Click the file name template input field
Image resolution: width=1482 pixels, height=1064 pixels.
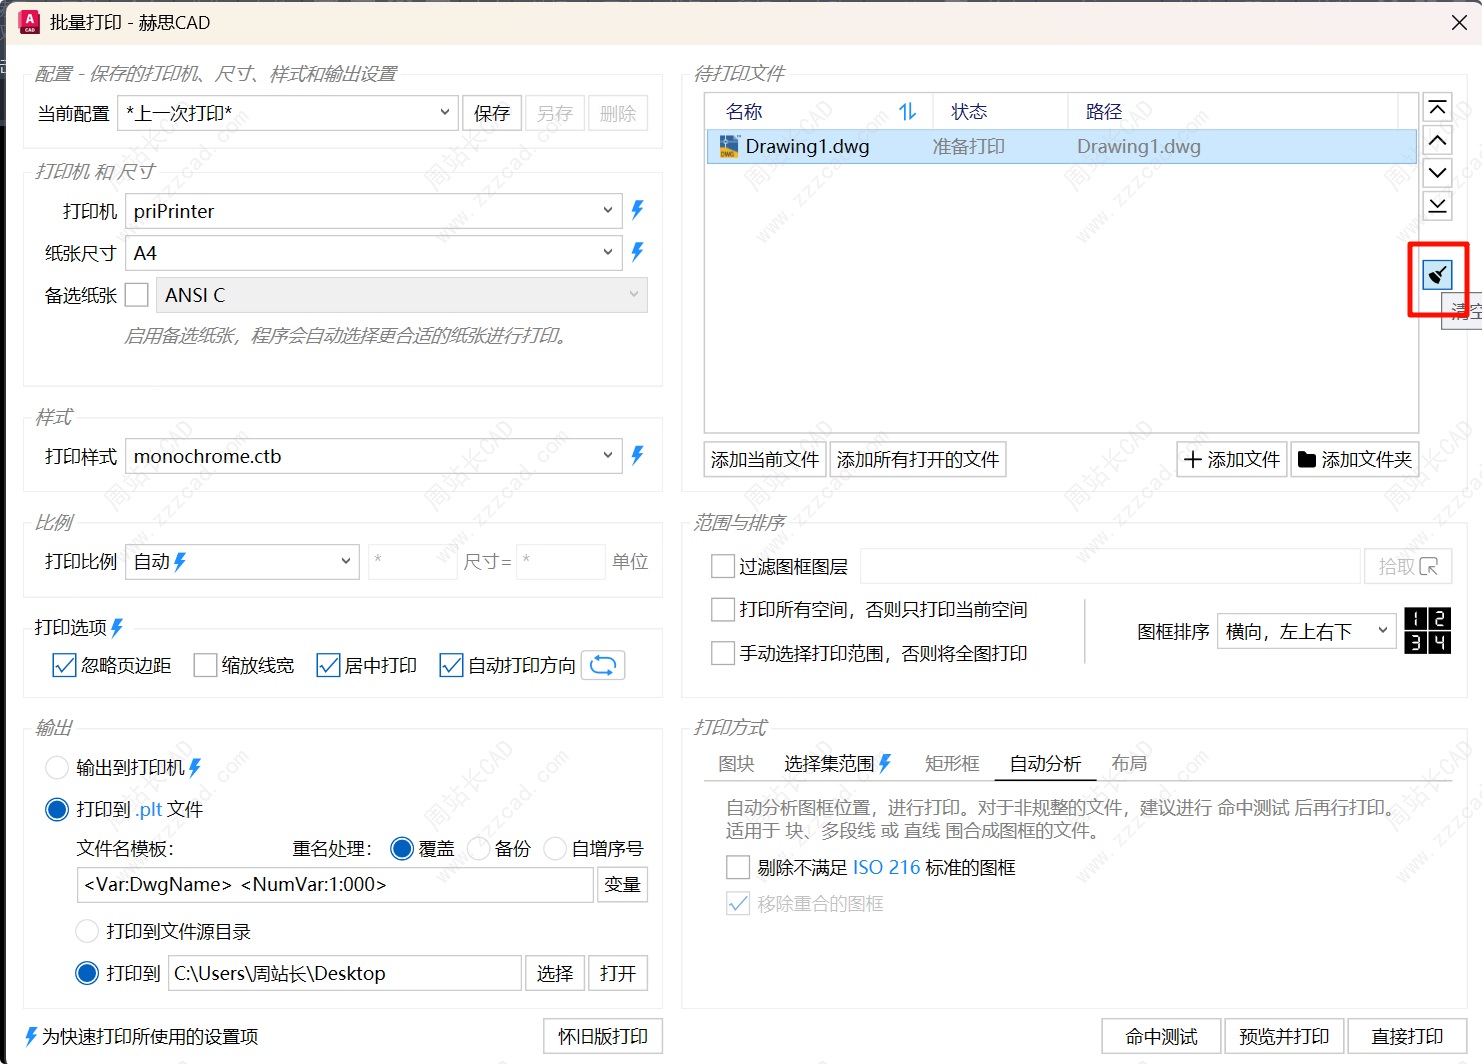[335, 885]
